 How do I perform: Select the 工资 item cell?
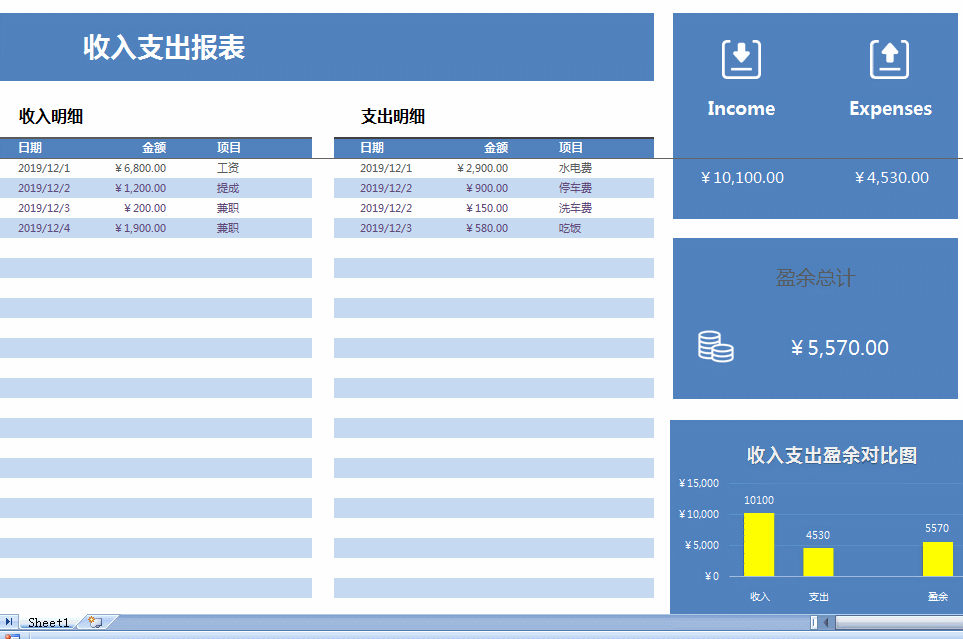tap(228, 168)
